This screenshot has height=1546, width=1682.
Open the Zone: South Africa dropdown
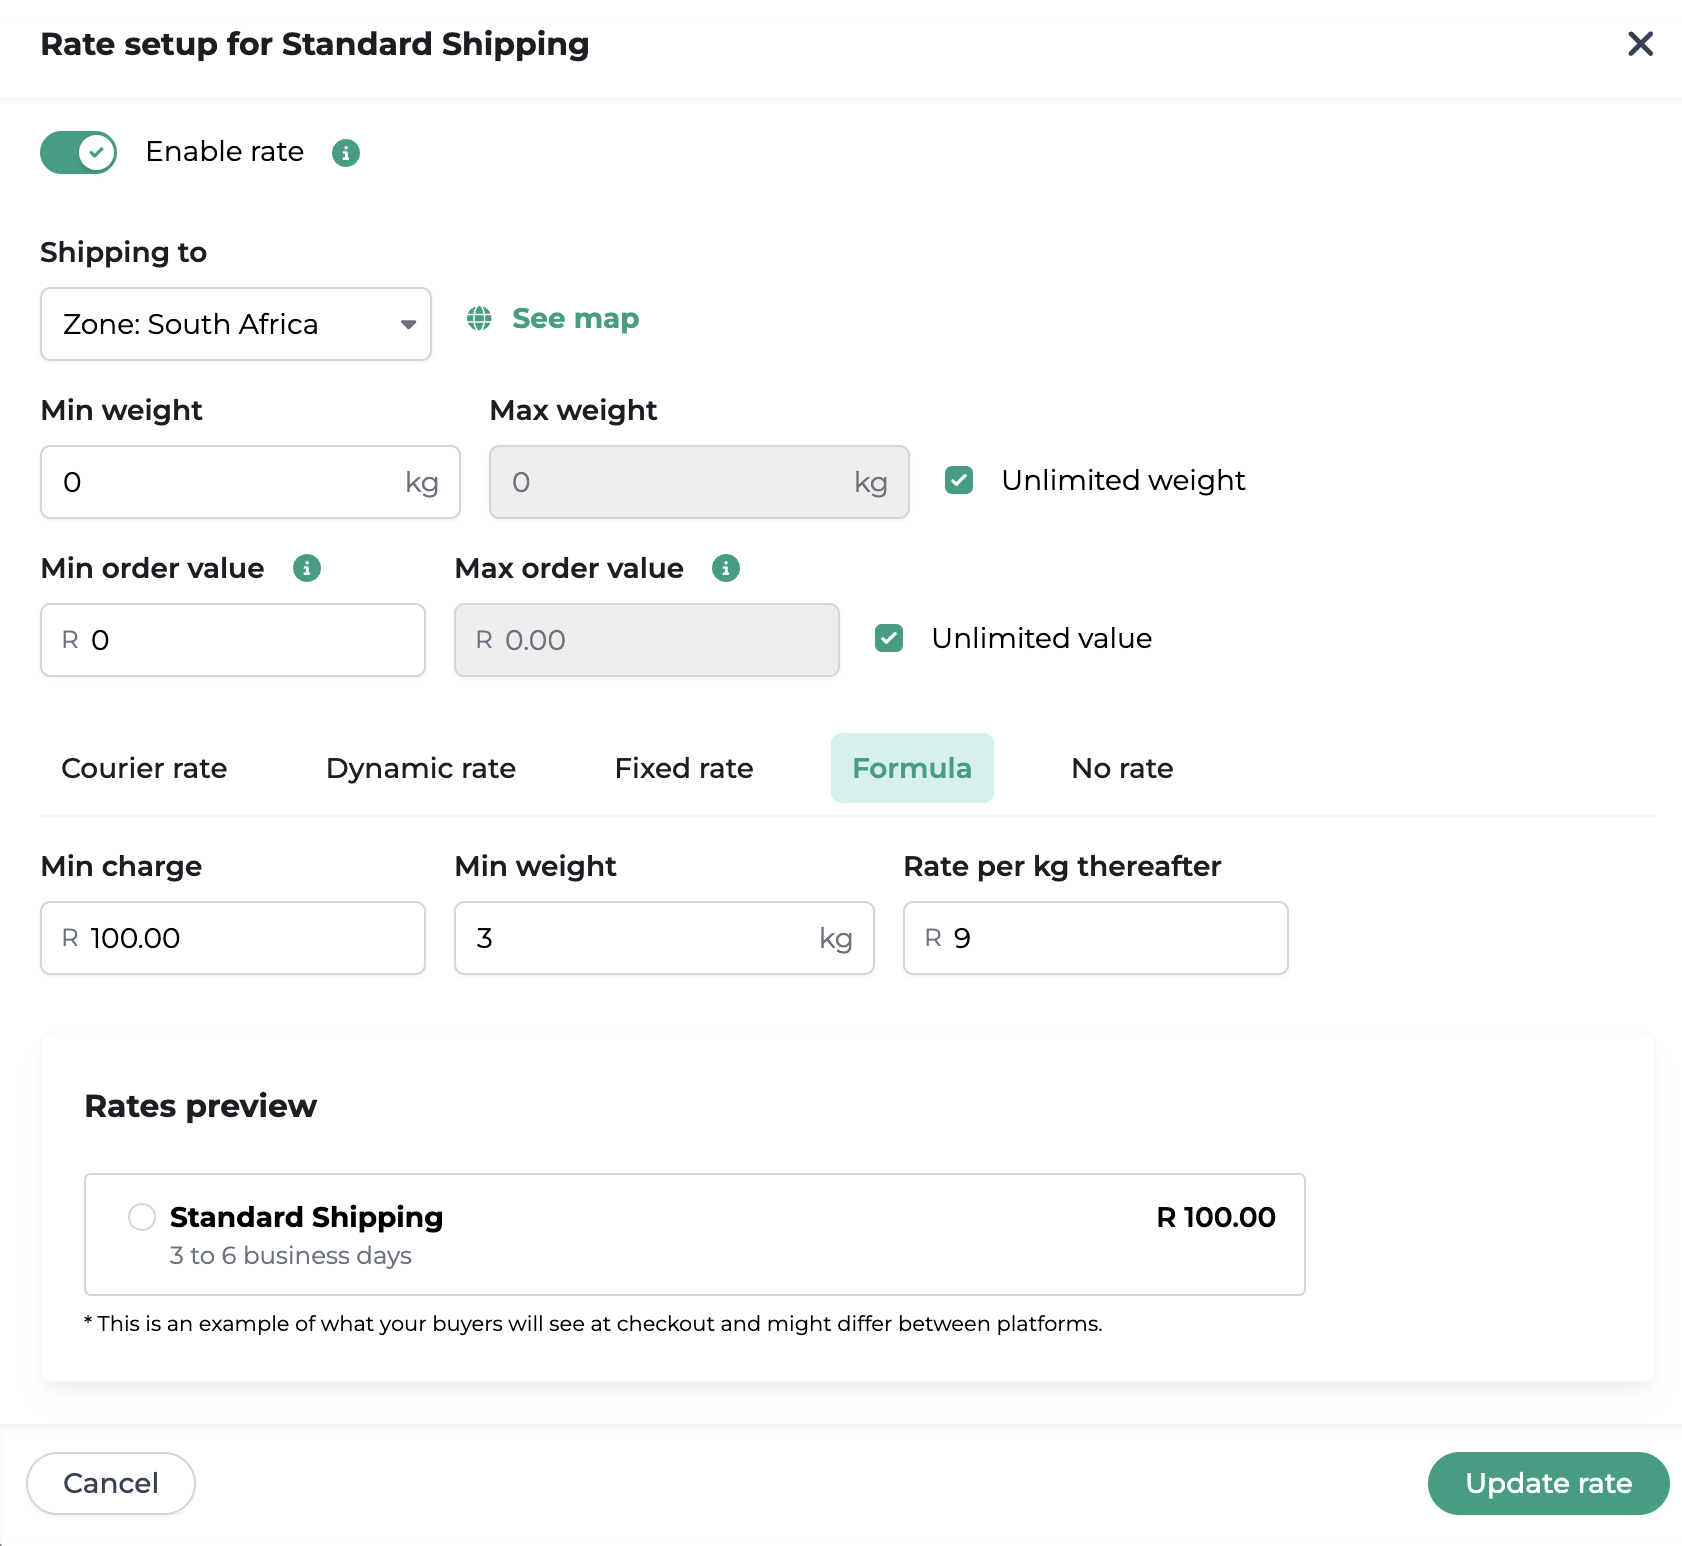[236, 324]
